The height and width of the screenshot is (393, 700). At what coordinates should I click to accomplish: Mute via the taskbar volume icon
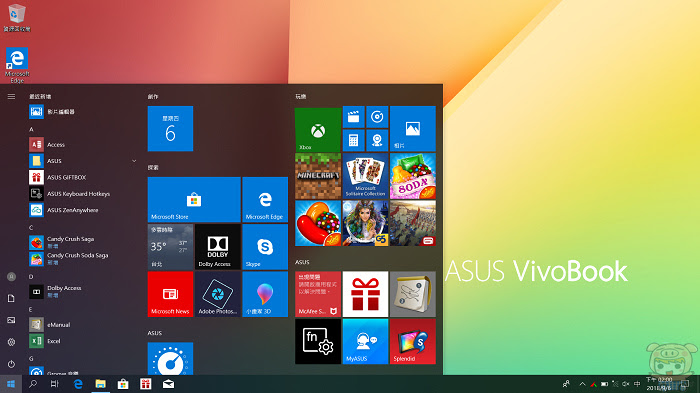626,384
